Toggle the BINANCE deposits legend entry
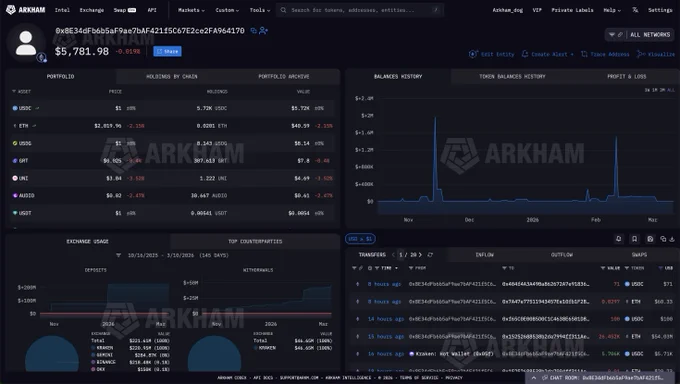The height and width of the screenshot is (384, 680). click(x=103, y=362)
